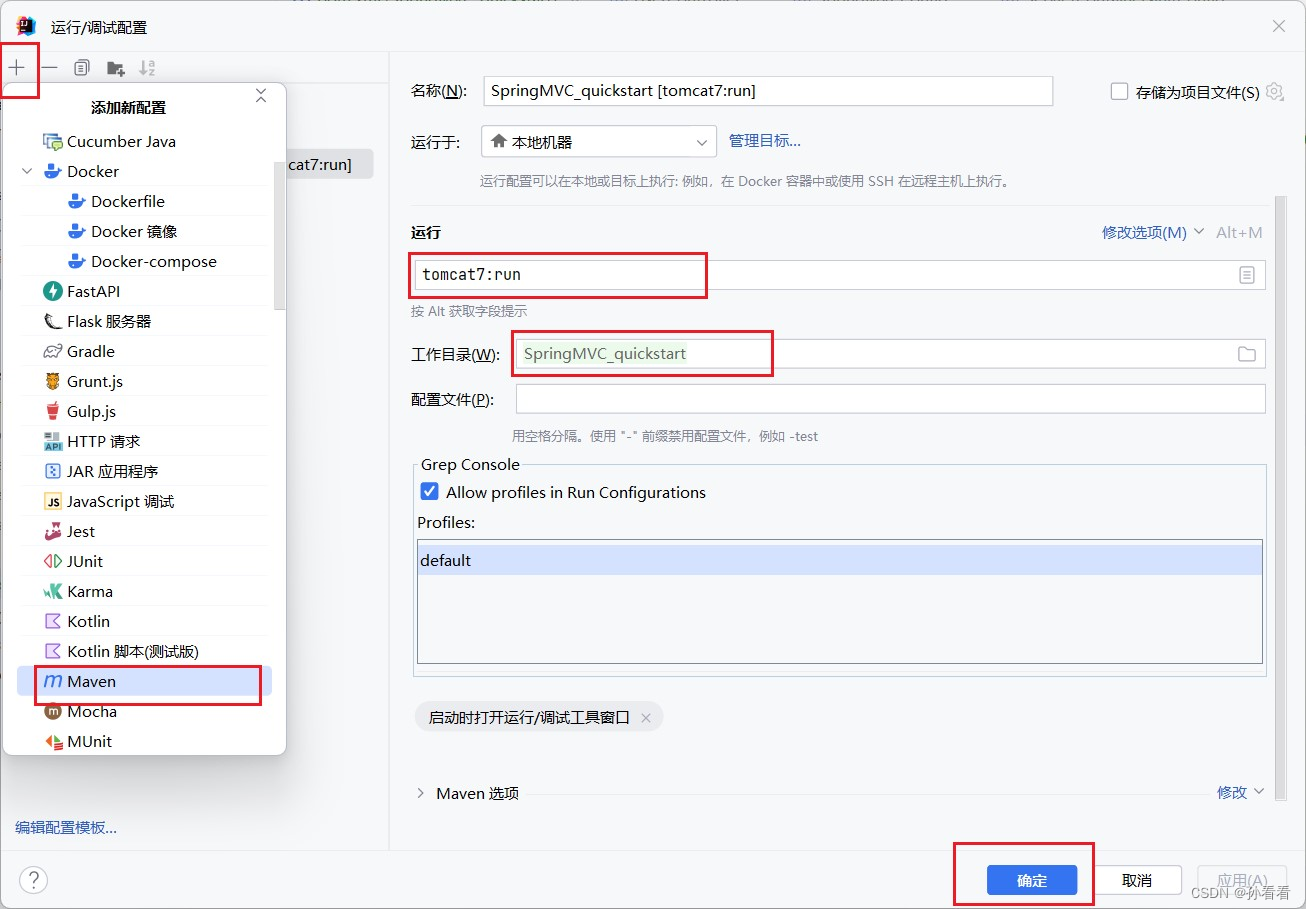Click the plus icon to add configuration
The width and height of the screenshot is (1306, 909).
click(x=17, y=68)
